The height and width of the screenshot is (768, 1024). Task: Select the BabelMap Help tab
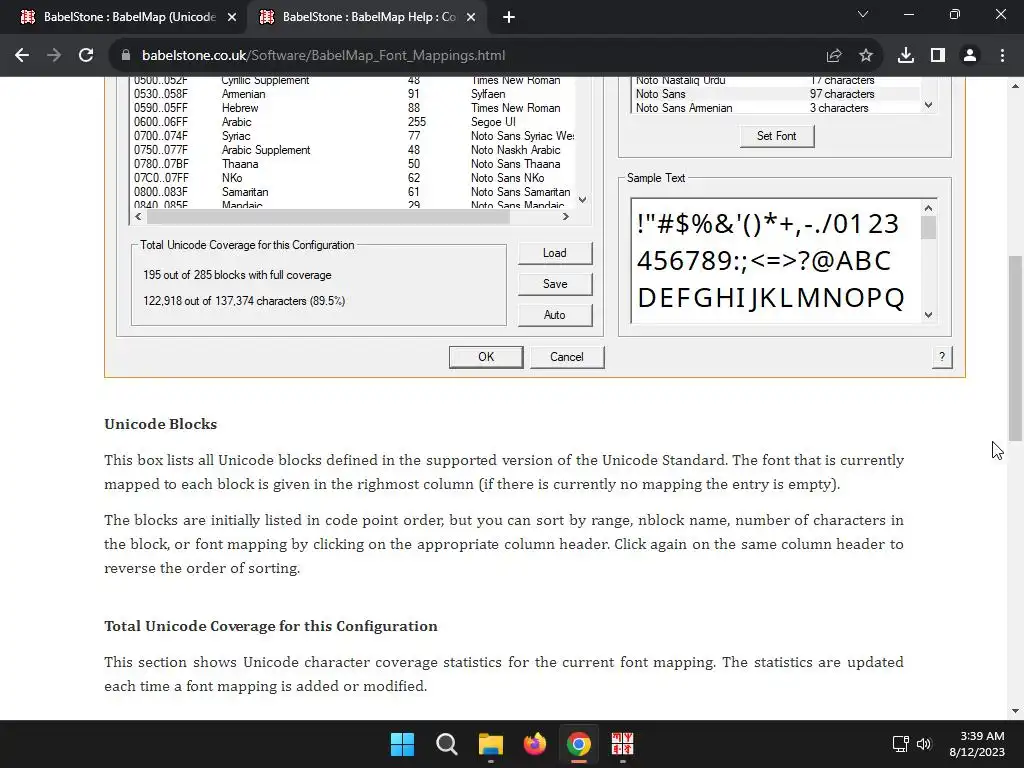pyautogui.click(x=369, y=18)
